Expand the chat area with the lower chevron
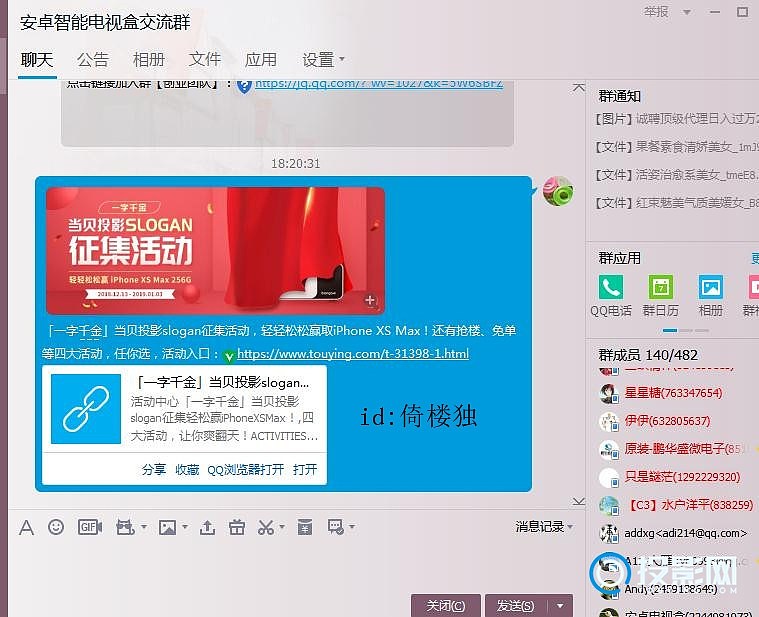 [x=579, y=502]
